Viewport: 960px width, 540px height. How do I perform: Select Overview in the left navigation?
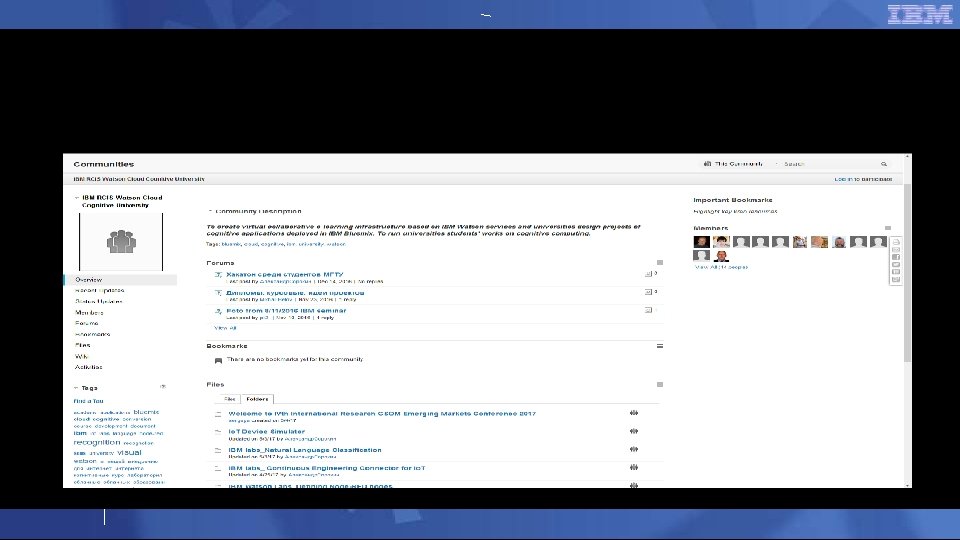pos(121,280)
